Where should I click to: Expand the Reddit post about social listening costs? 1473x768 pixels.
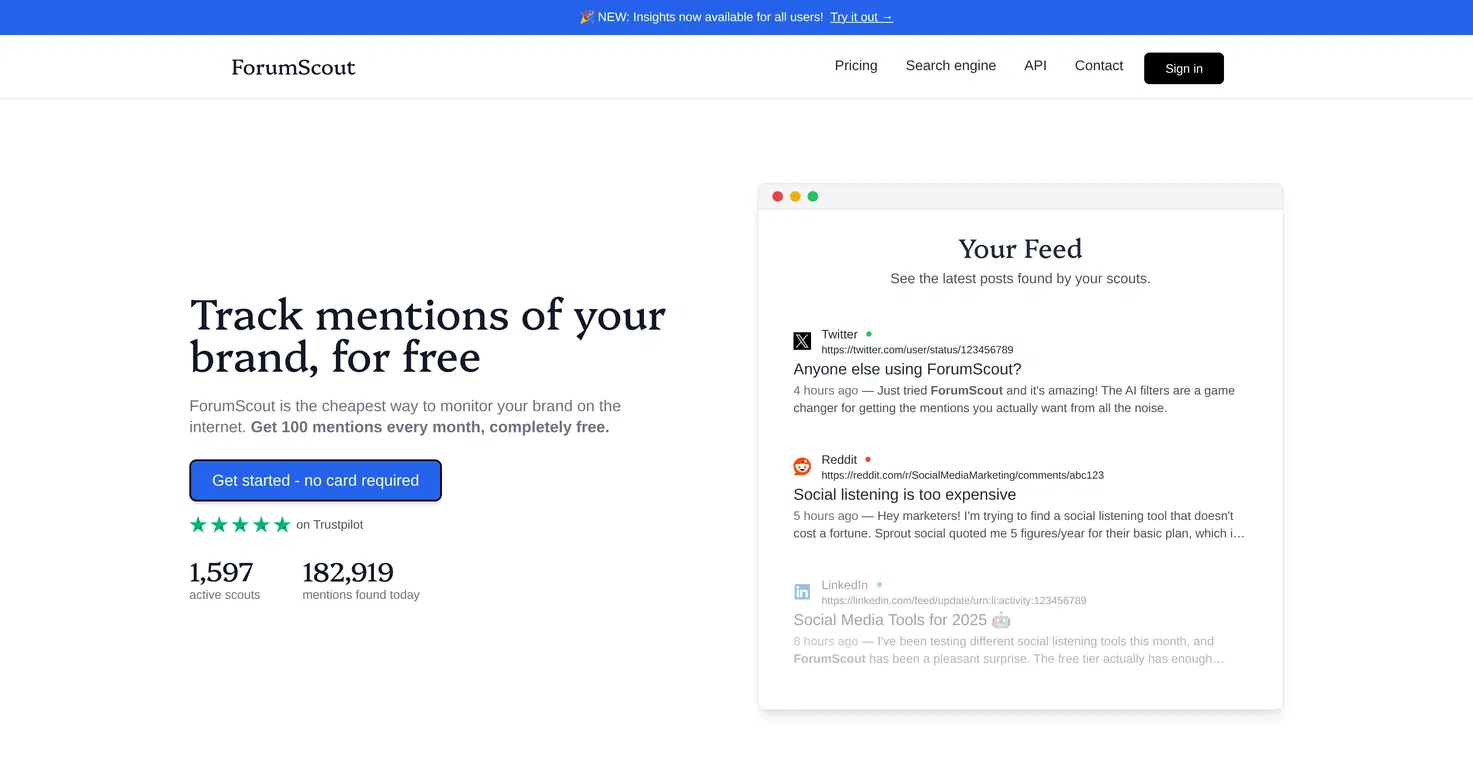click(x=904, y=494)
